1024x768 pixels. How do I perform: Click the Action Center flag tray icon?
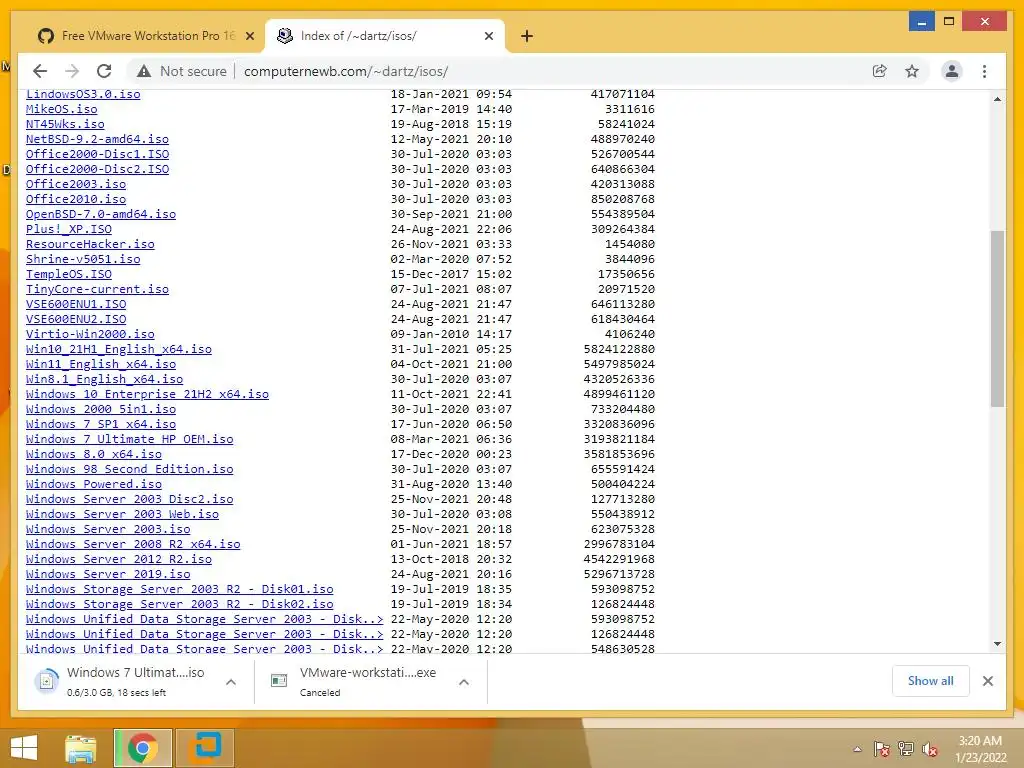point(881,749)
